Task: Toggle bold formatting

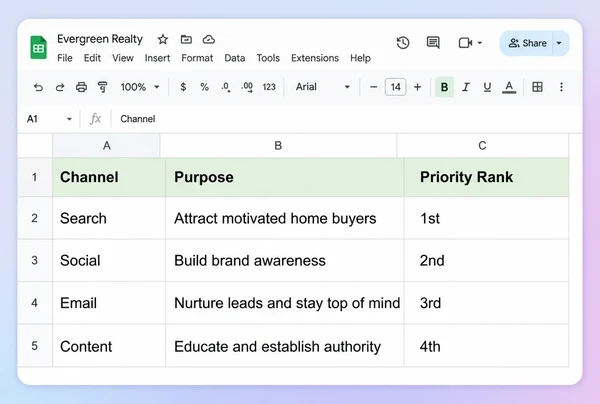Action: coord(444,87)
